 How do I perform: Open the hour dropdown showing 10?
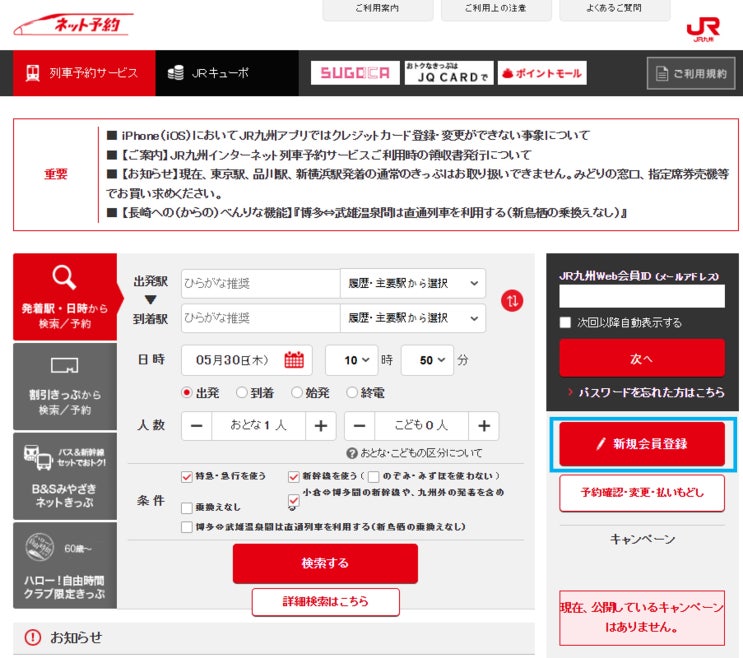coord(352,360)
